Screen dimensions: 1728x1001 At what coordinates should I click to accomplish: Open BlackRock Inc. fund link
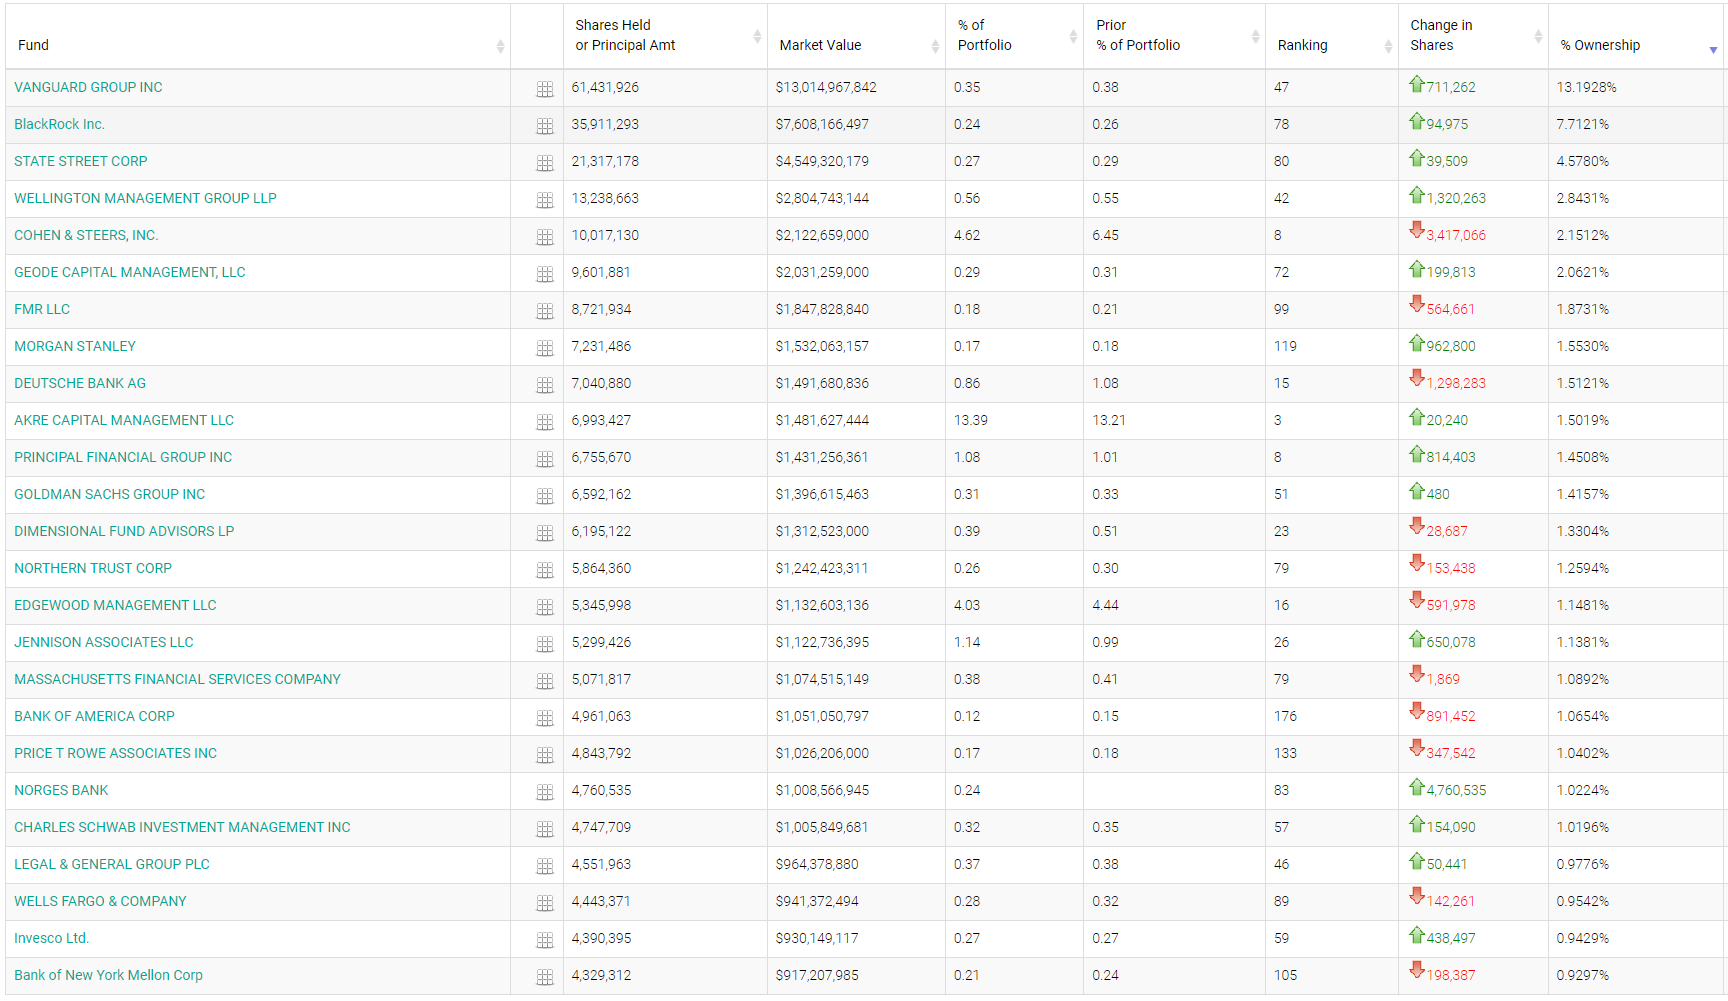(59, 124)
